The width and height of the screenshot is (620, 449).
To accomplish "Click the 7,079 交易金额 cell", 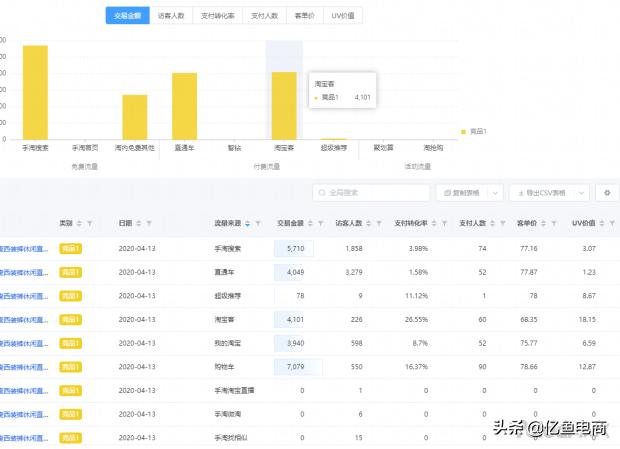I will [295, 367].
